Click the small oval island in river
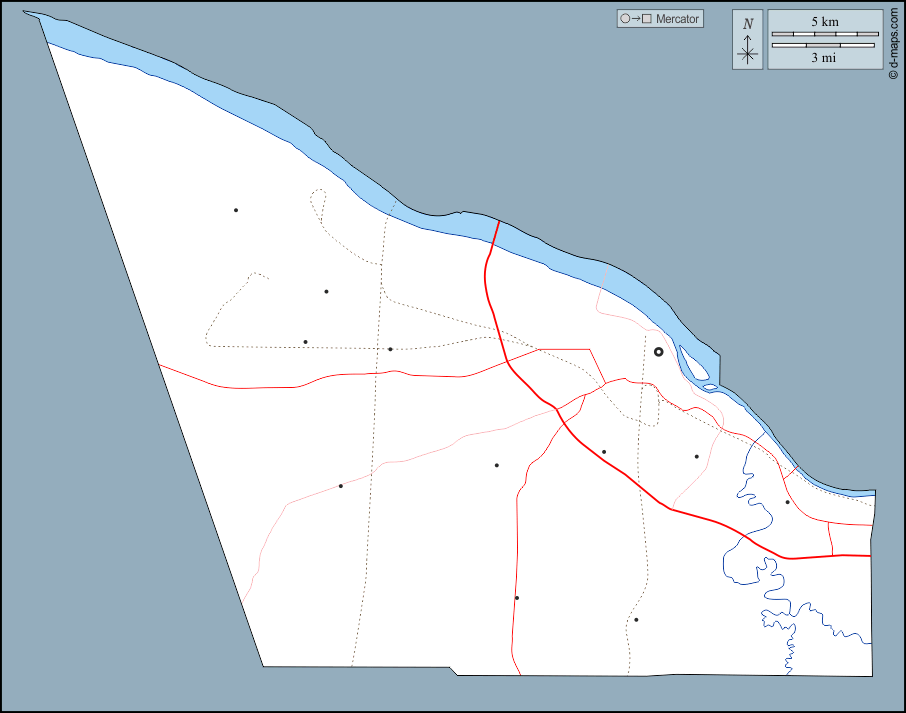 point(709,387)
